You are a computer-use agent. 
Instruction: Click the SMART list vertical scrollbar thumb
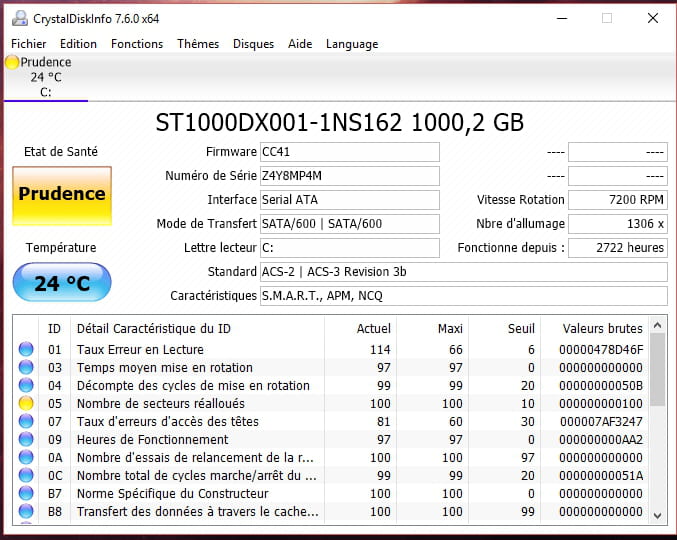pos(658,369)
